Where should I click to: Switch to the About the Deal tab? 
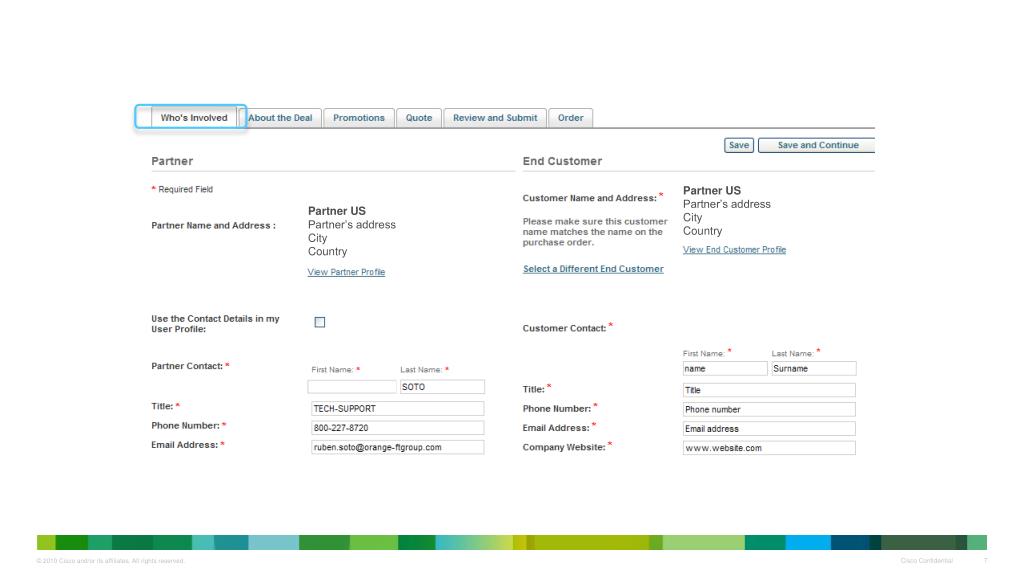280,118
